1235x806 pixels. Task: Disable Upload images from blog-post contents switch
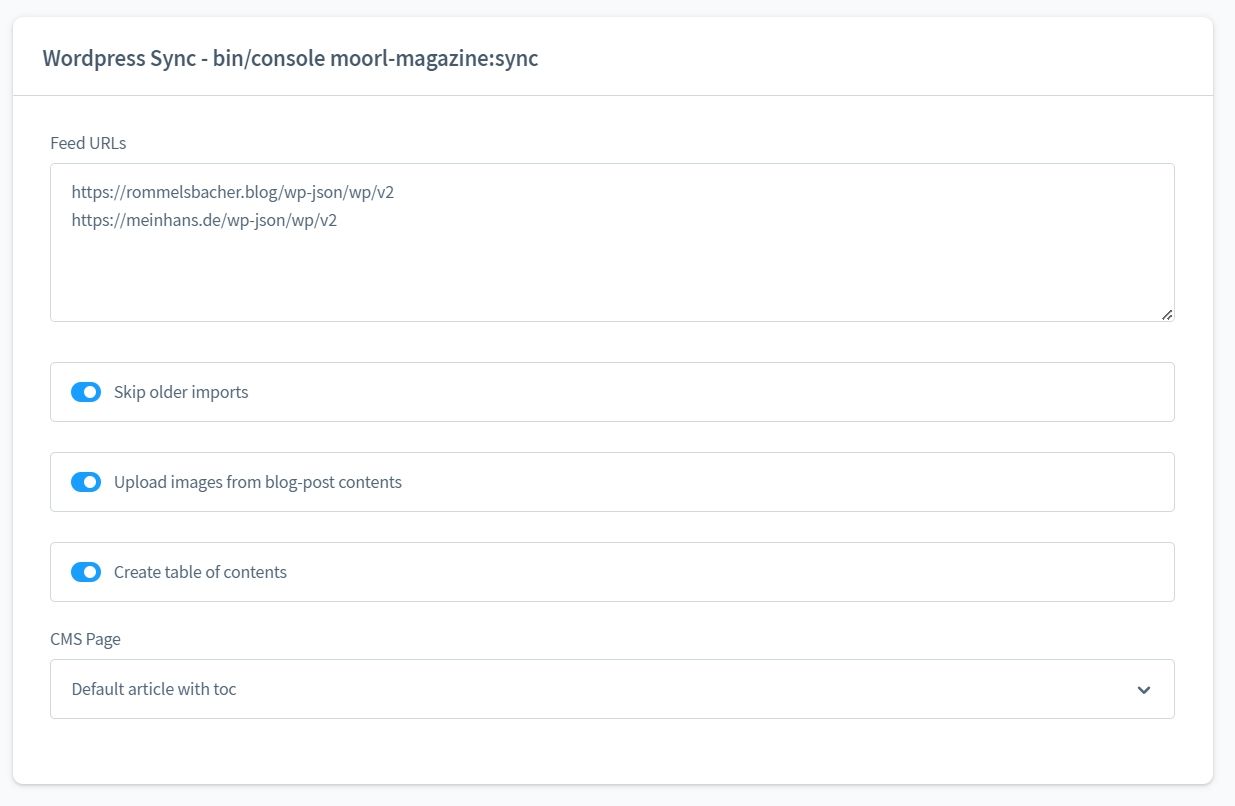[x=86, y=482]
